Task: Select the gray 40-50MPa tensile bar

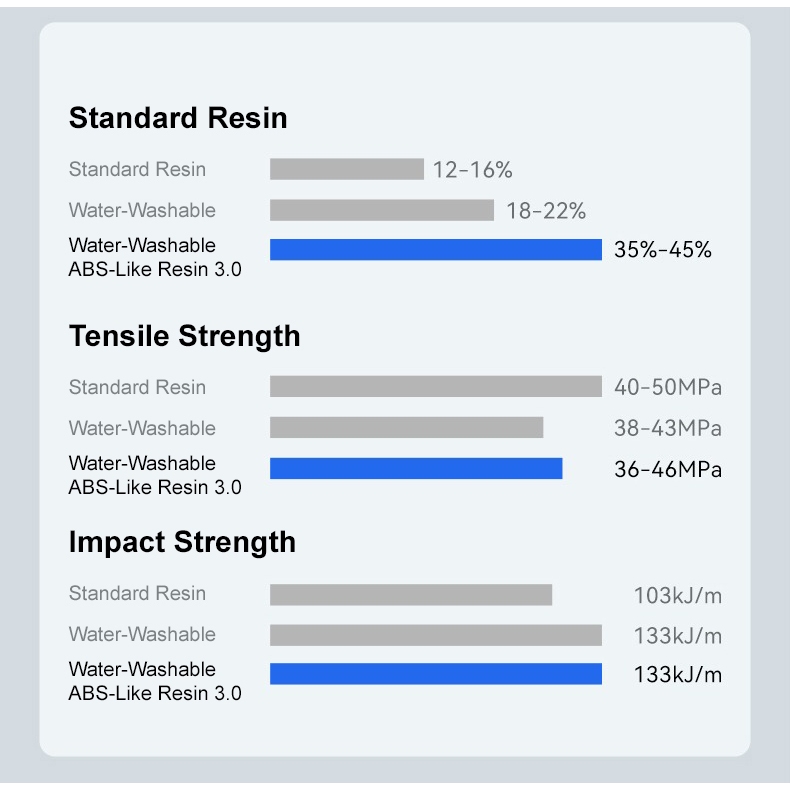Action: pos(435,387)
